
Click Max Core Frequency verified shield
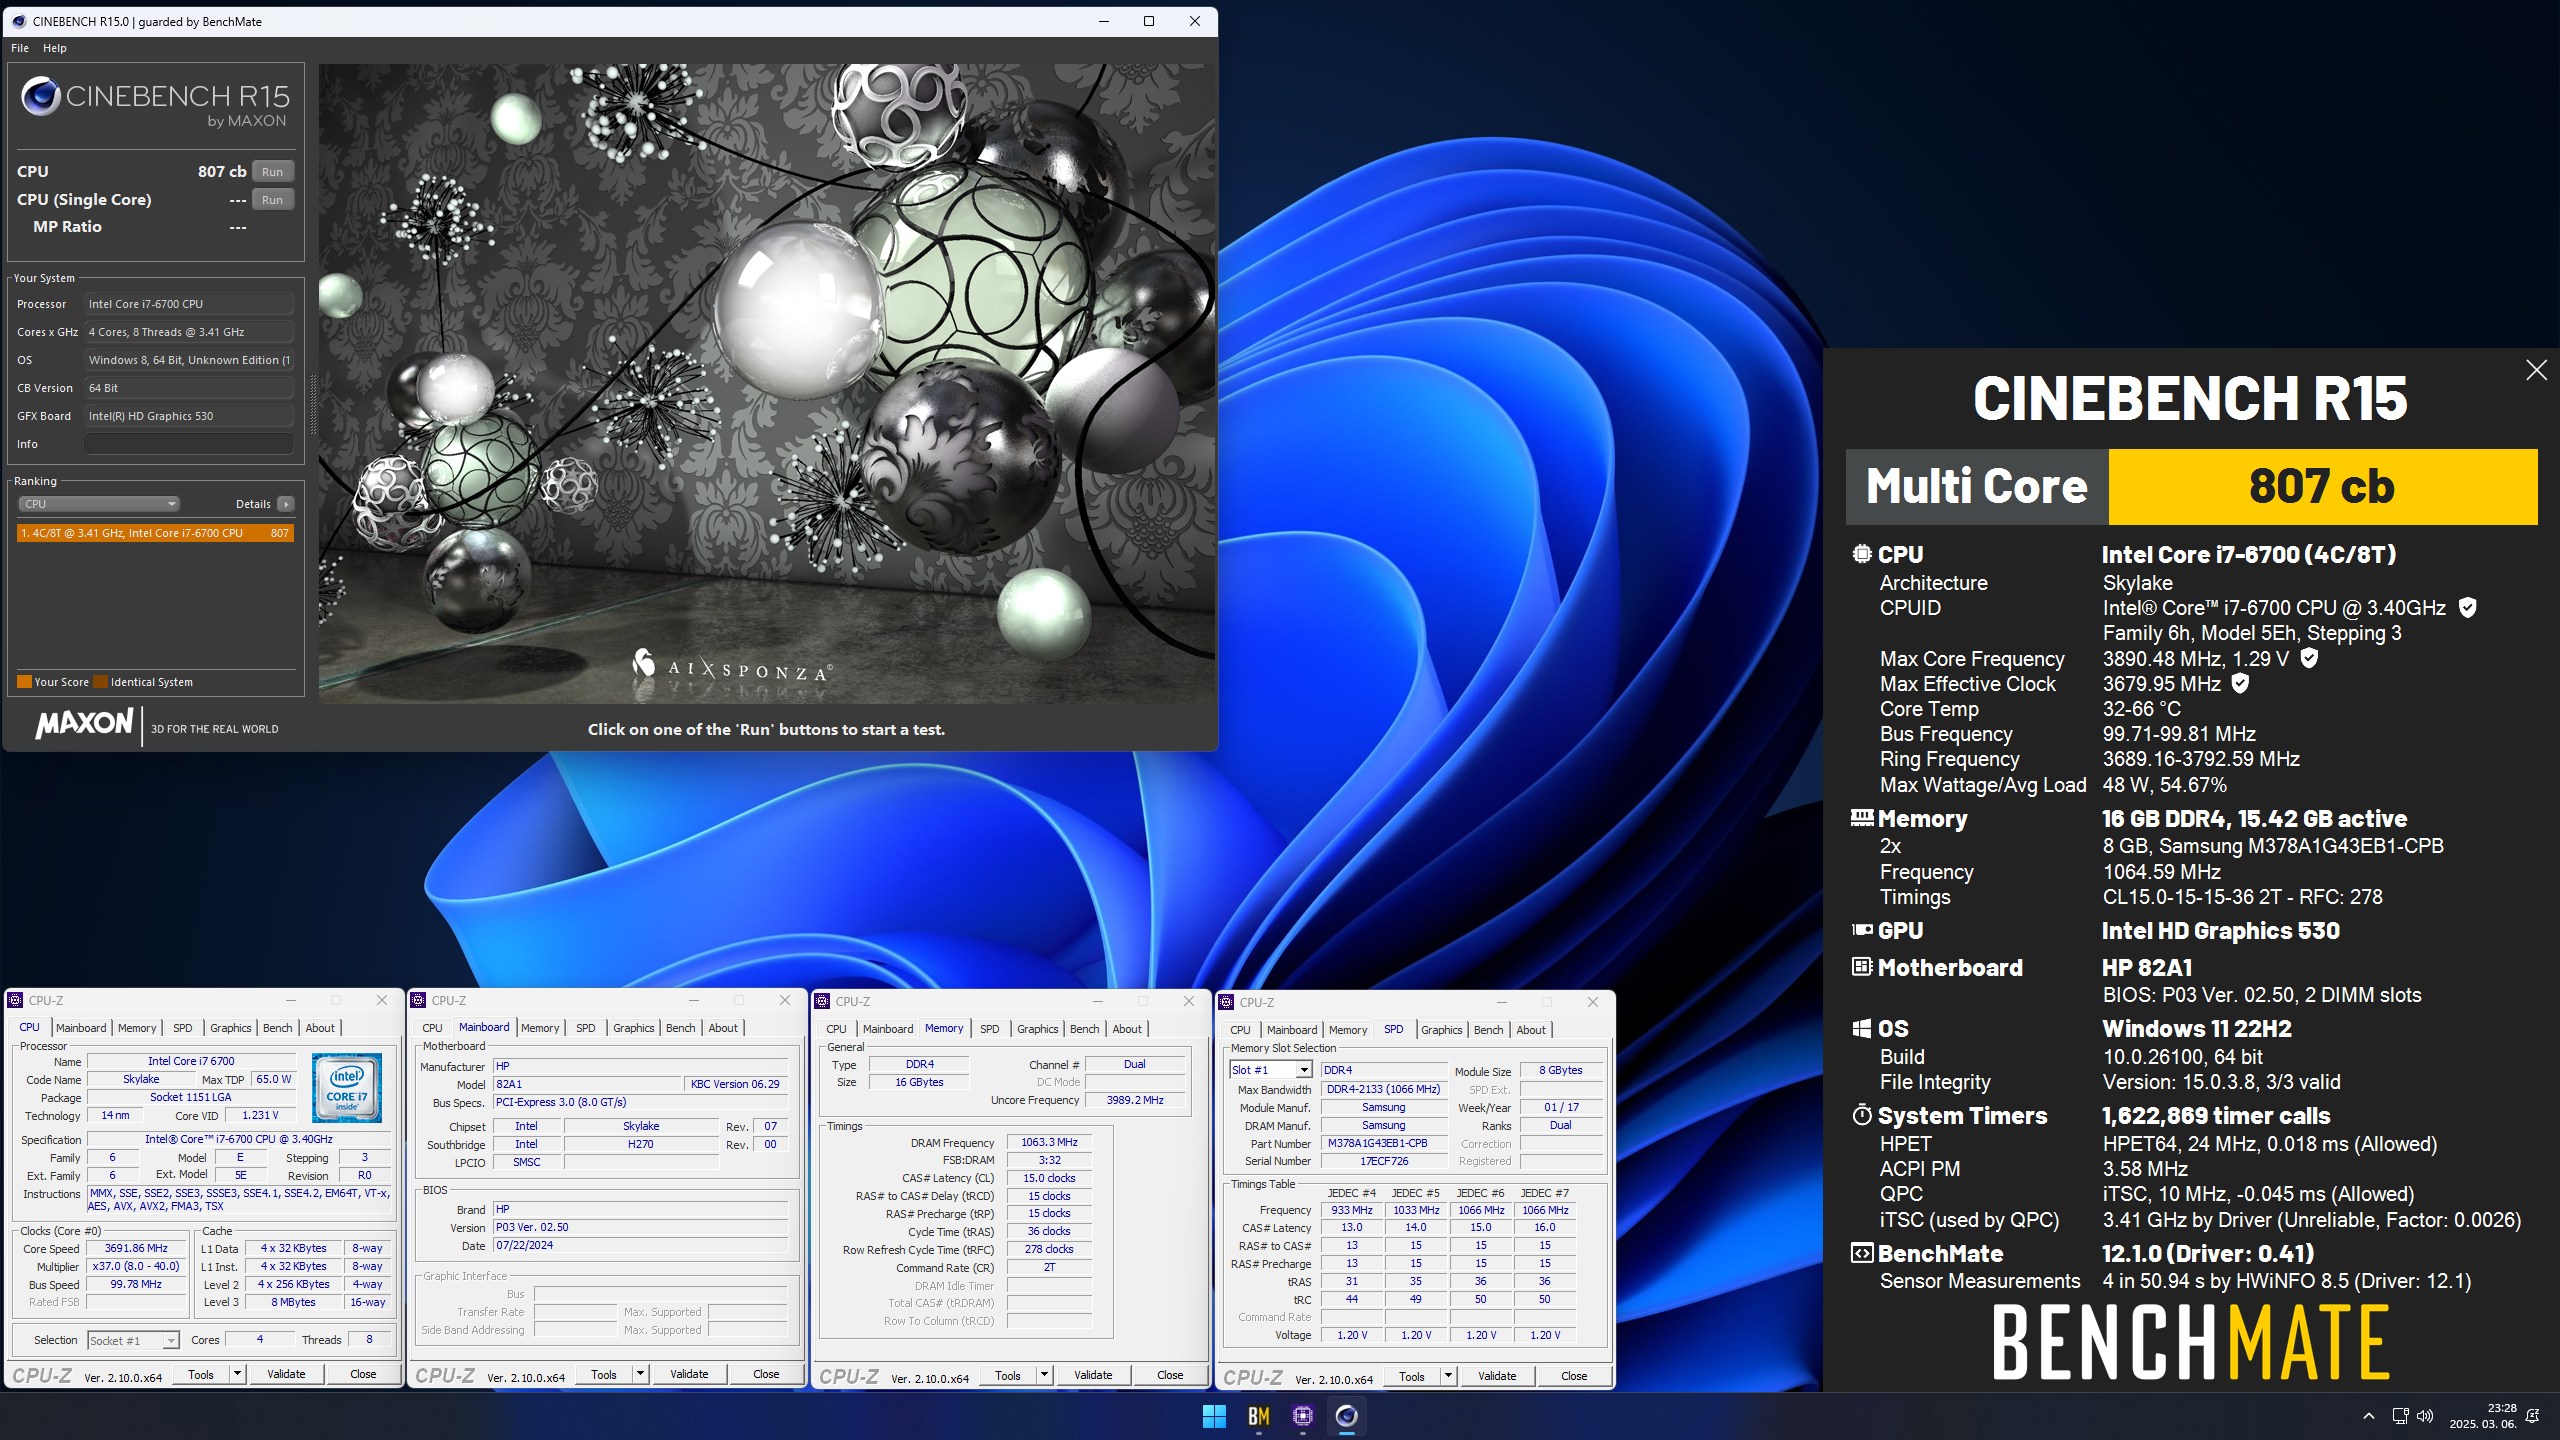(2309, 658)
